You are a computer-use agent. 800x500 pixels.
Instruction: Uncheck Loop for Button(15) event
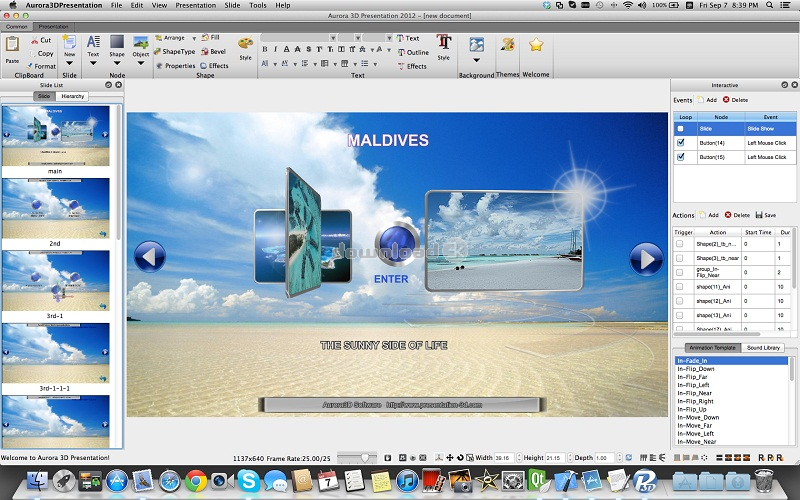680,157
